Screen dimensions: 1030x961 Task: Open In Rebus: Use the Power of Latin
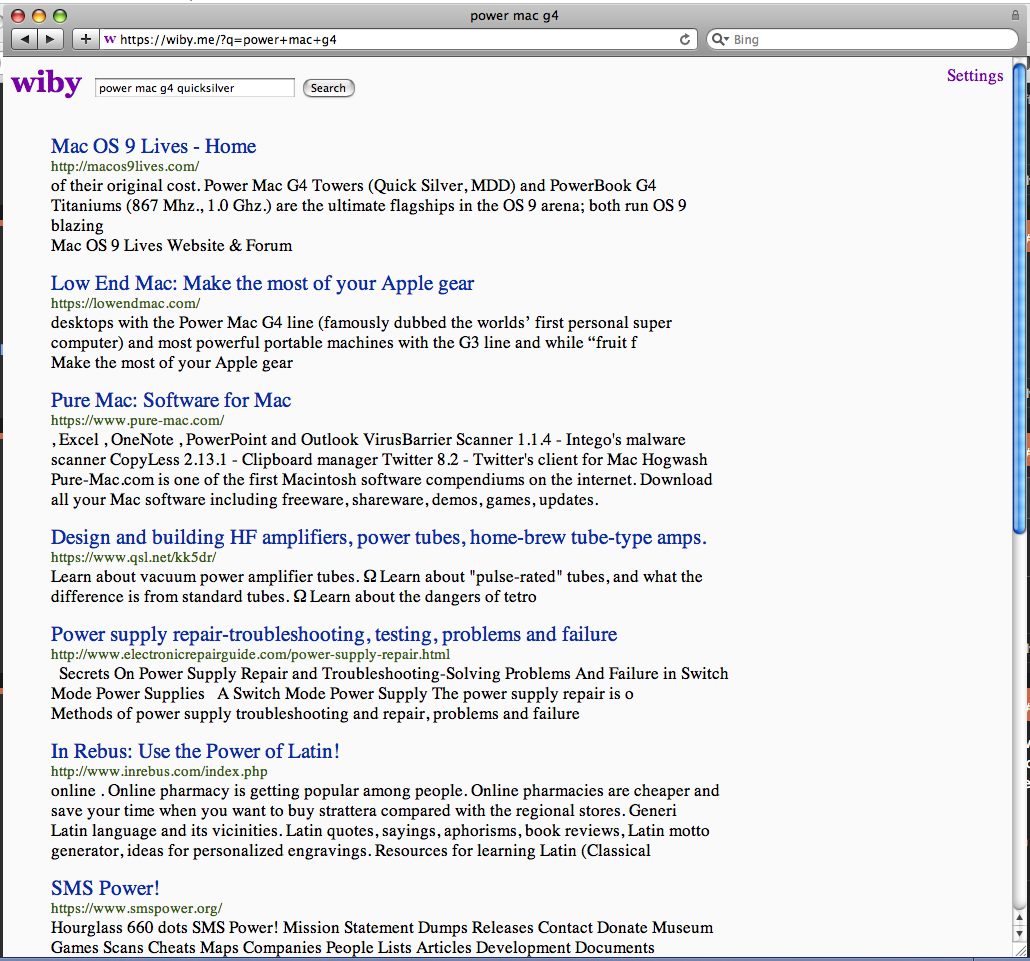[195, 751]
